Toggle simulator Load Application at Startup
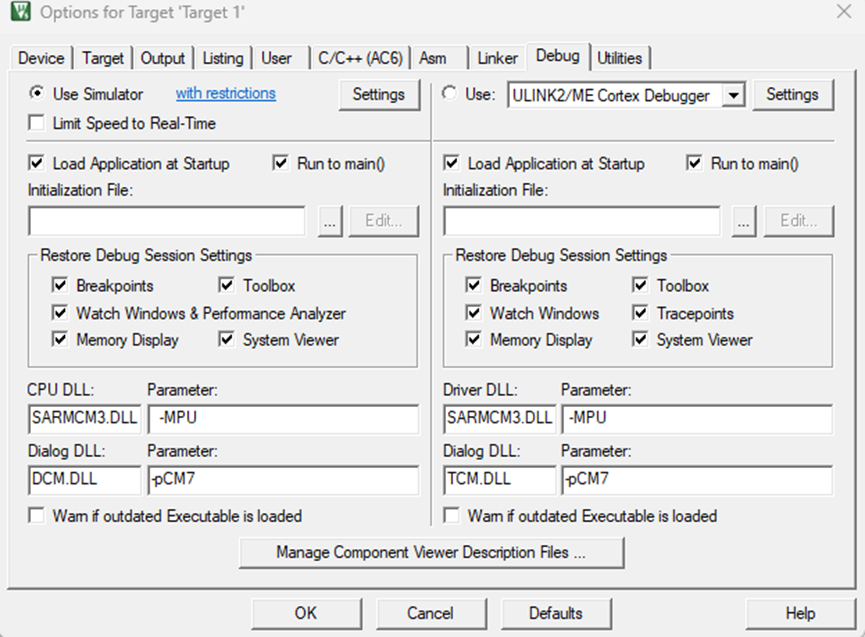865x637 pixels. [36, 163]
